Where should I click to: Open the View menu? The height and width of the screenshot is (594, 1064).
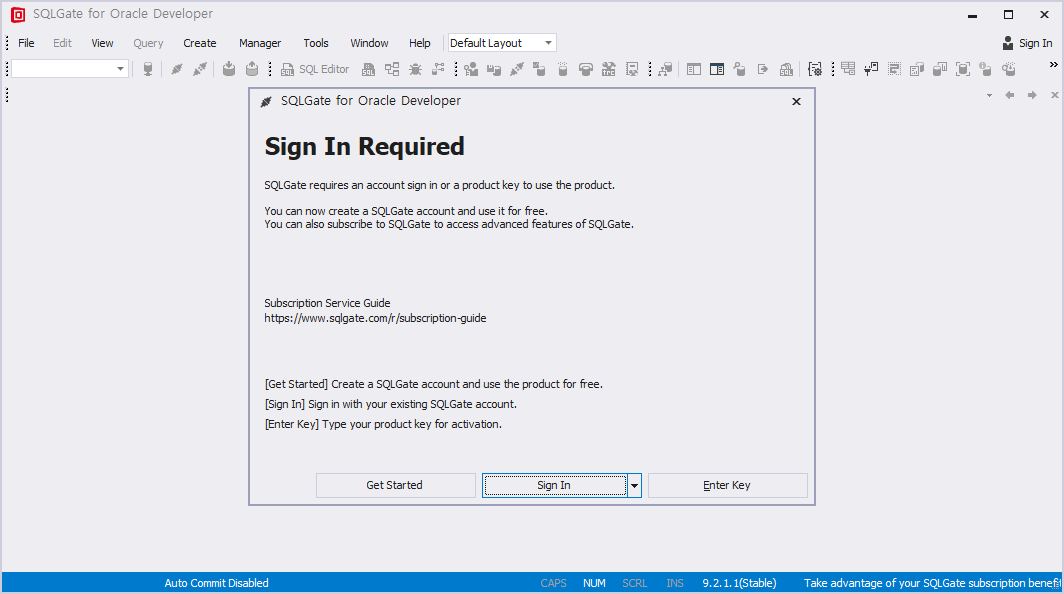pos(102,43)
